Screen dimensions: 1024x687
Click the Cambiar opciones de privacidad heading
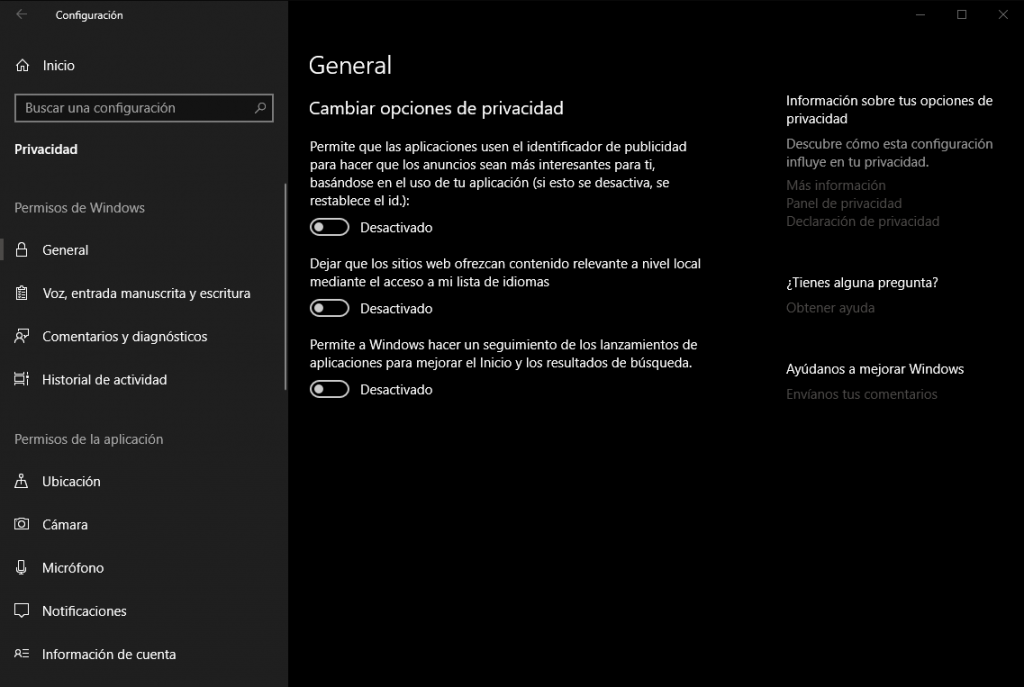click(436, 108)
